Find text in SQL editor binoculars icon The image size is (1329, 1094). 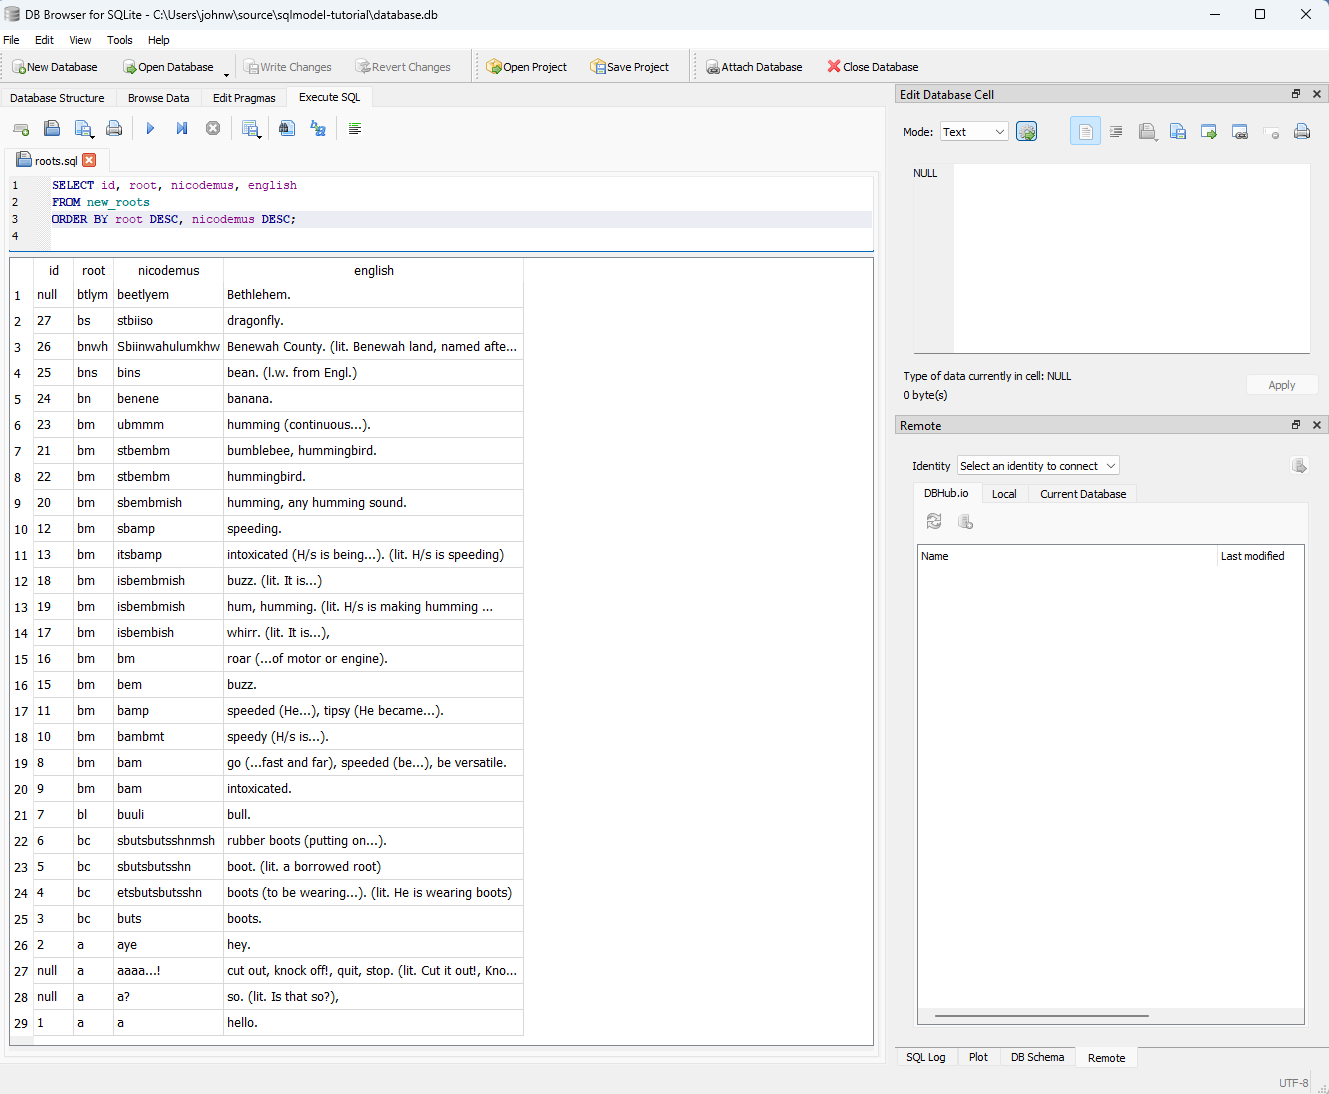tap(287, 129)
